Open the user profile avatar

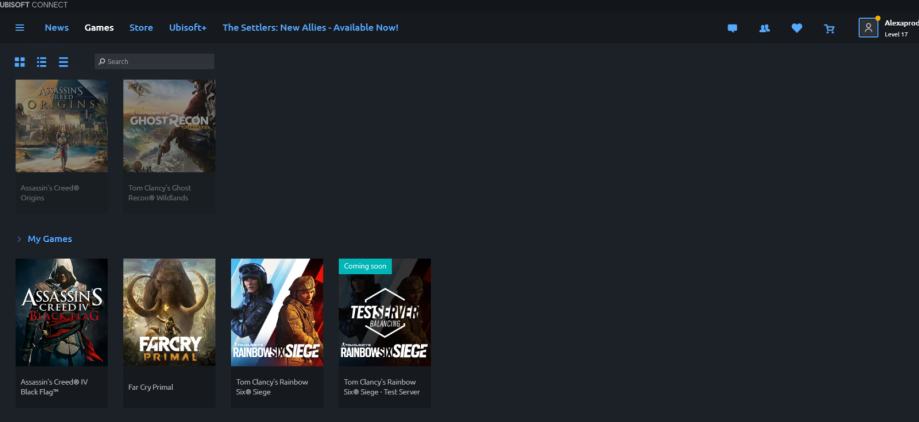coord(868,28)
